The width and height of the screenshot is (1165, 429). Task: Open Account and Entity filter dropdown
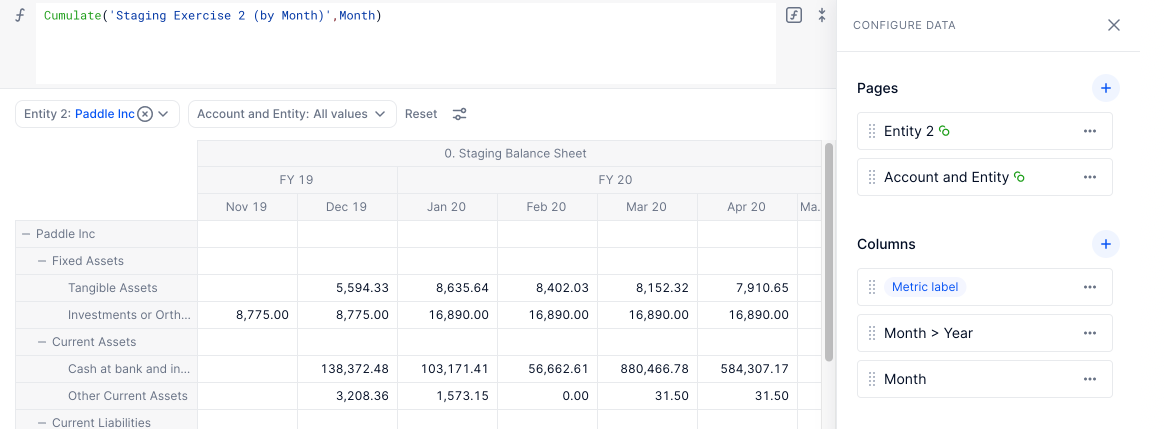click(292, 114)
